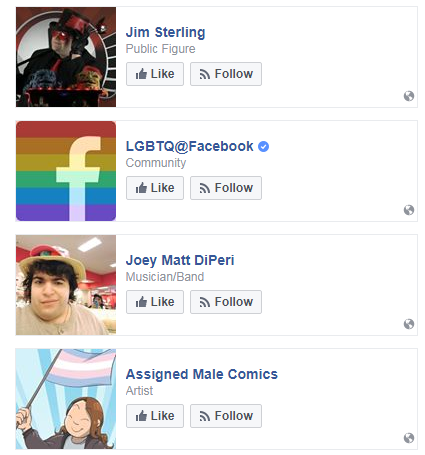Follow the LGBTQ@Facebook community page
Viewport: 425px width, 455px height.
point(226,188)
